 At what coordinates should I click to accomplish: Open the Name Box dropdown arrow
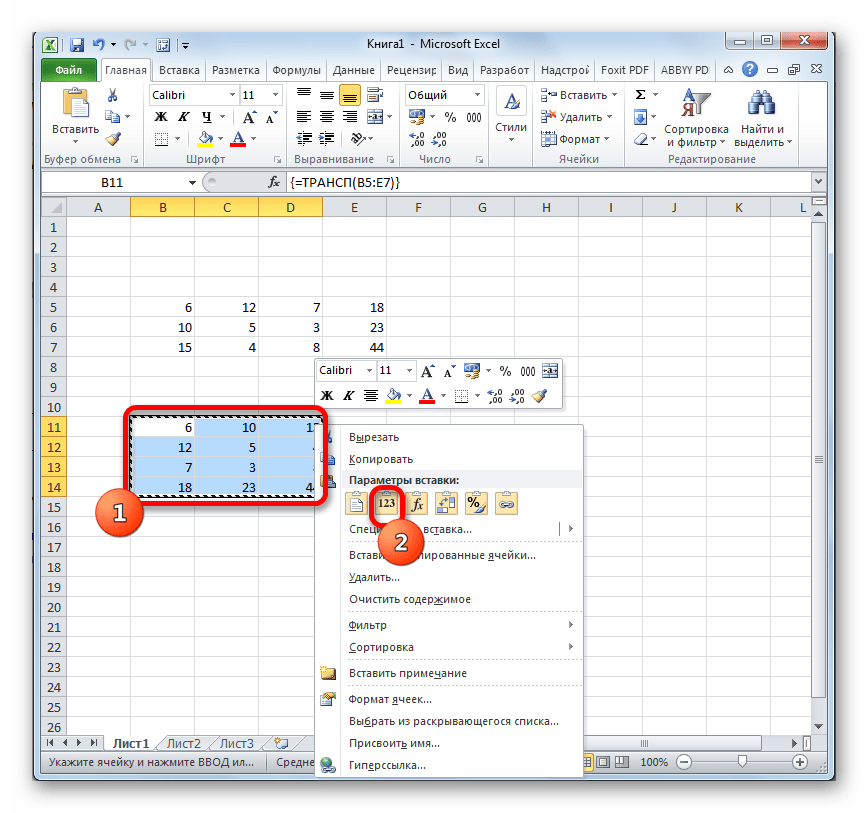coord(192,183)
